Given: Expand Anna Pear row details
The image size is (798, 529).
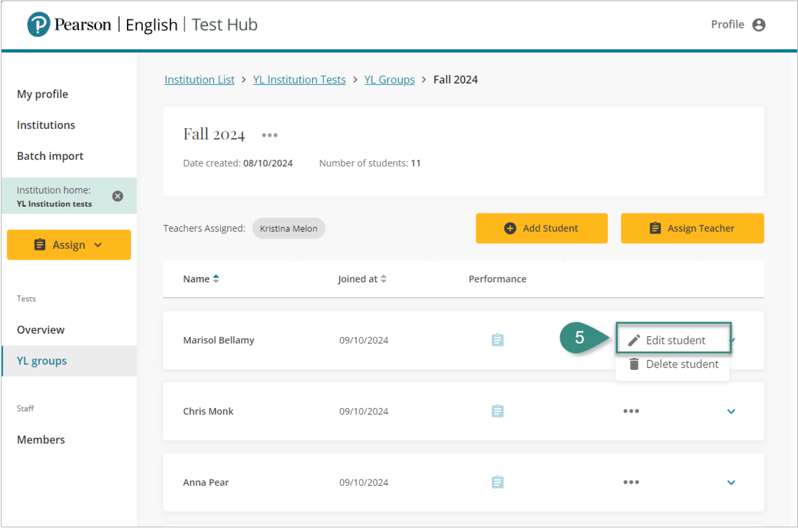Looking at the screenshot, I should pos(731,482).
